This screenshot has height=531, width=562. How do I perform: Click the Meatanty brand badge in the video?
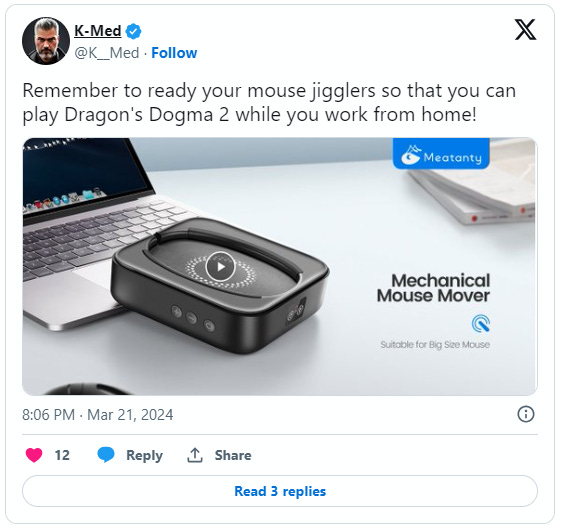pyautogui.click(x=441, y=155)
